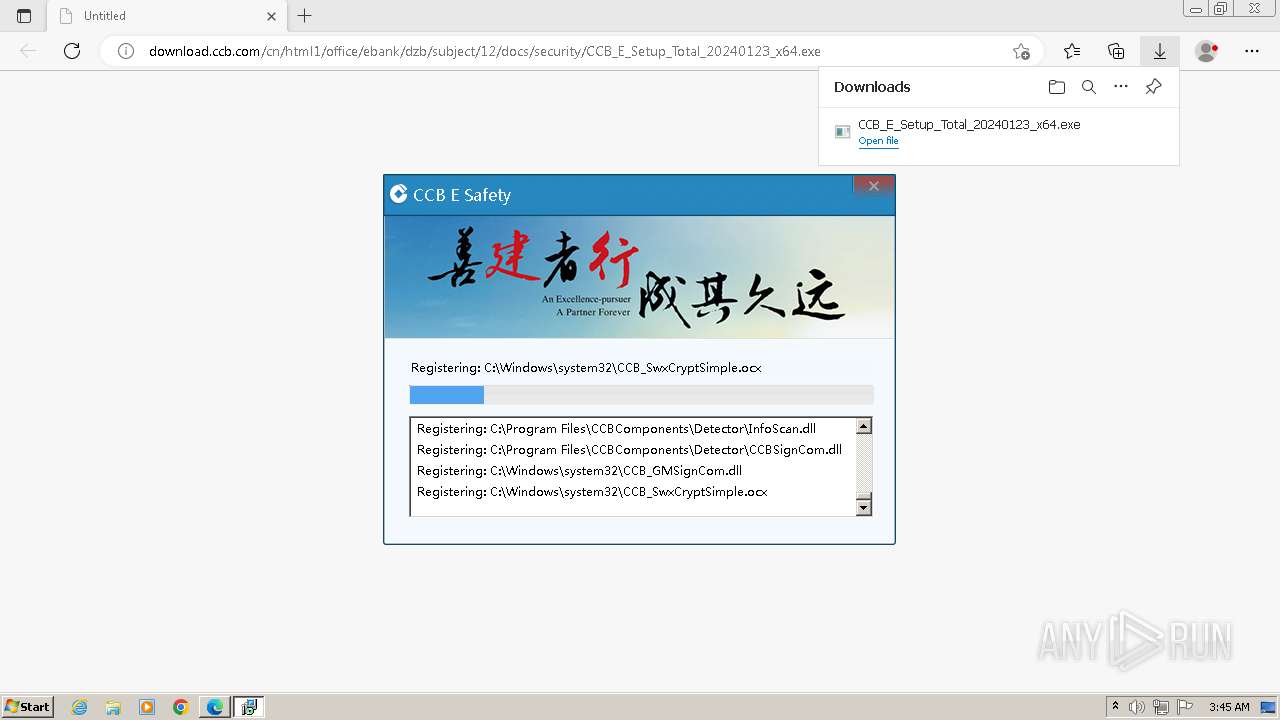Minimize the Edge browser window
1280x720 pixels.
[1196, 9]
